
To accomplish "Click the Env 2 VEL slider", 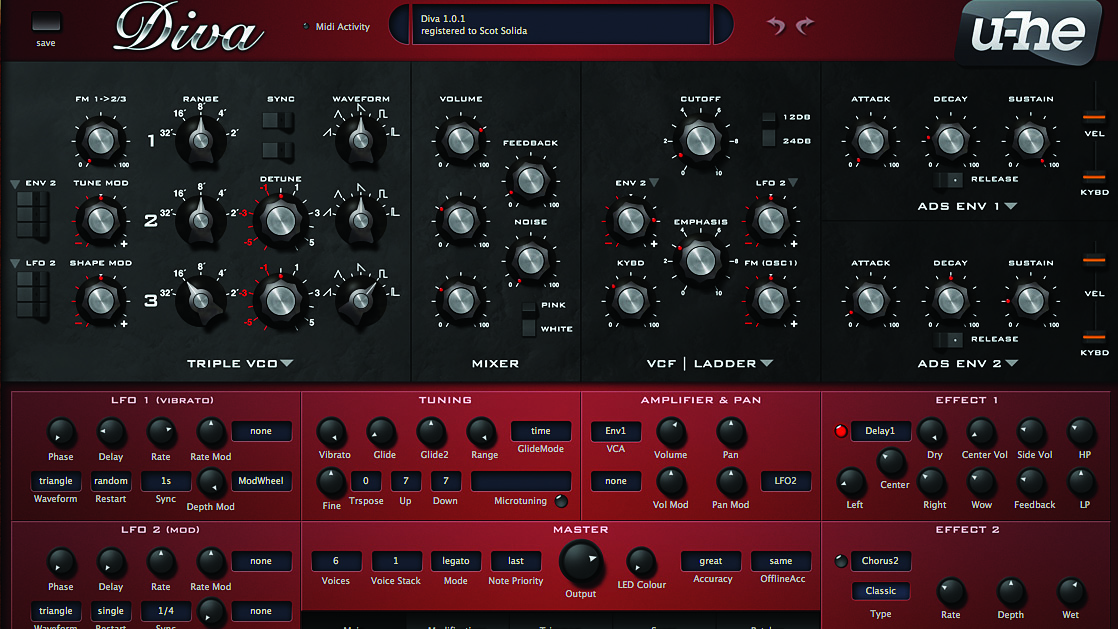I will (x=1094, y=260).
